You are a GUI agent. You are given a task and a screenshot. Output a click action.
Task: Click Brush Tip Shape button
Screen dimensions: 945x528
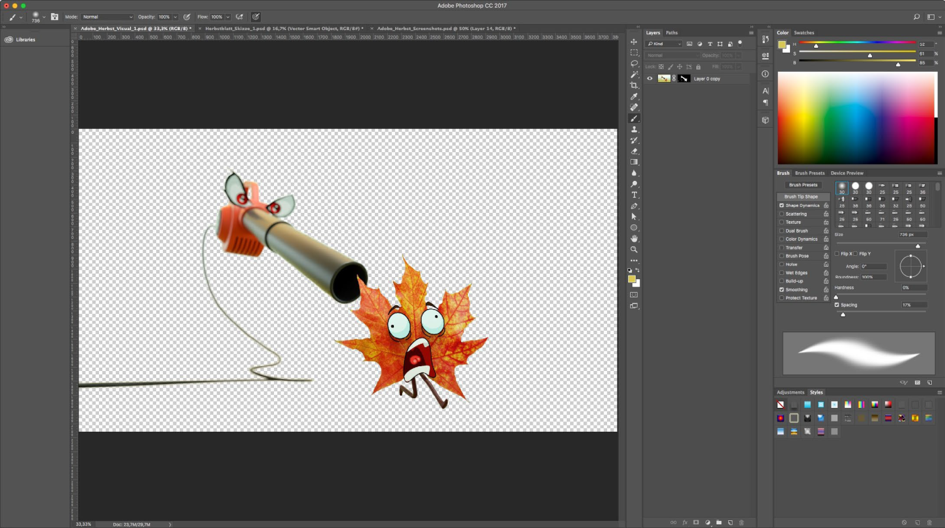[x=803, y=196]
